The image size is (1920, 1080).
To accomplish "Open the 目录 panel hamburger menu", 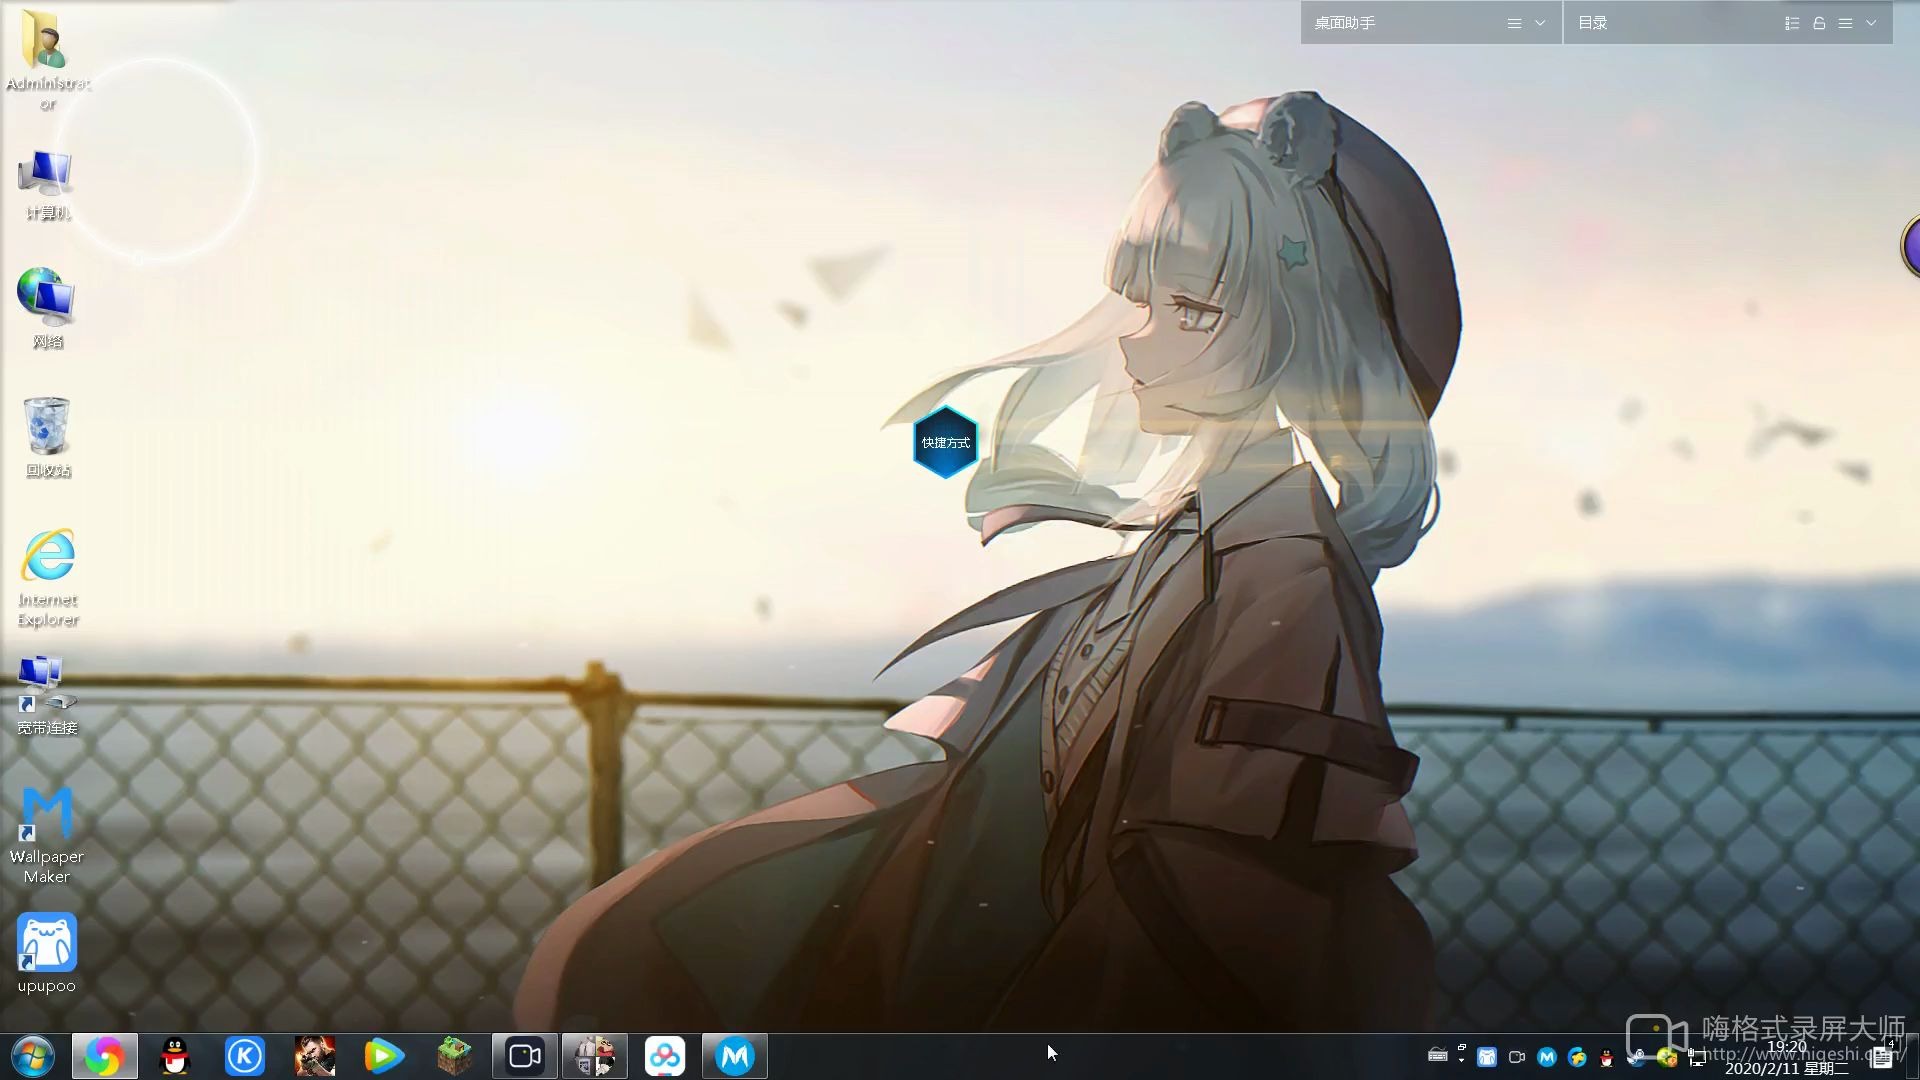I will (1845, 23).
